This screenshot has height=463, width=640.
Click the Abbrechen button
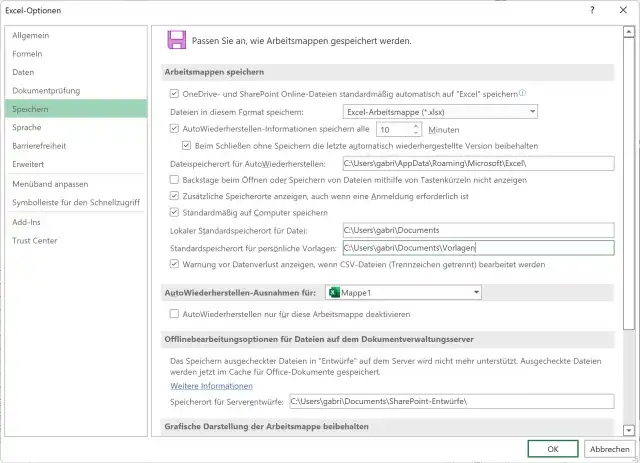[609, 449]
